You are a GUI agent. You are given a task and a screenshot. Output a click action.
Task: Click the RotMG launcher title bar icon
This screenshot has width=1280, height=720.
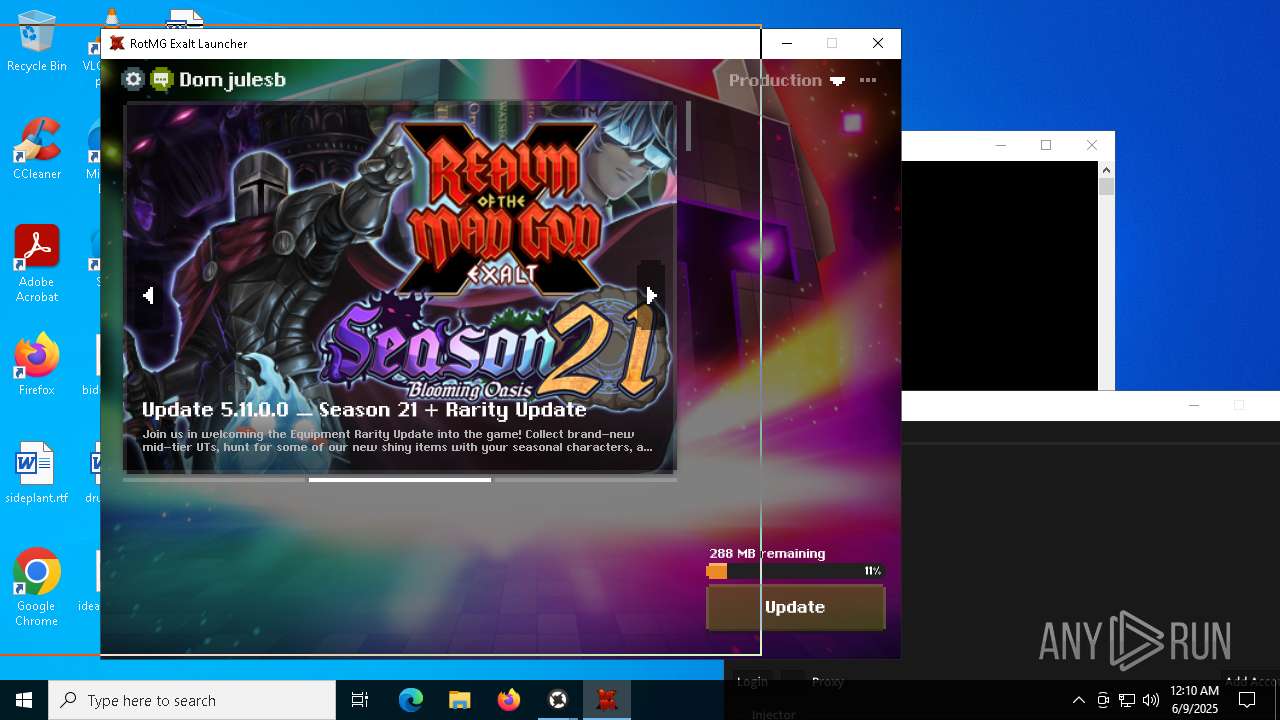(x=117, y=44)
